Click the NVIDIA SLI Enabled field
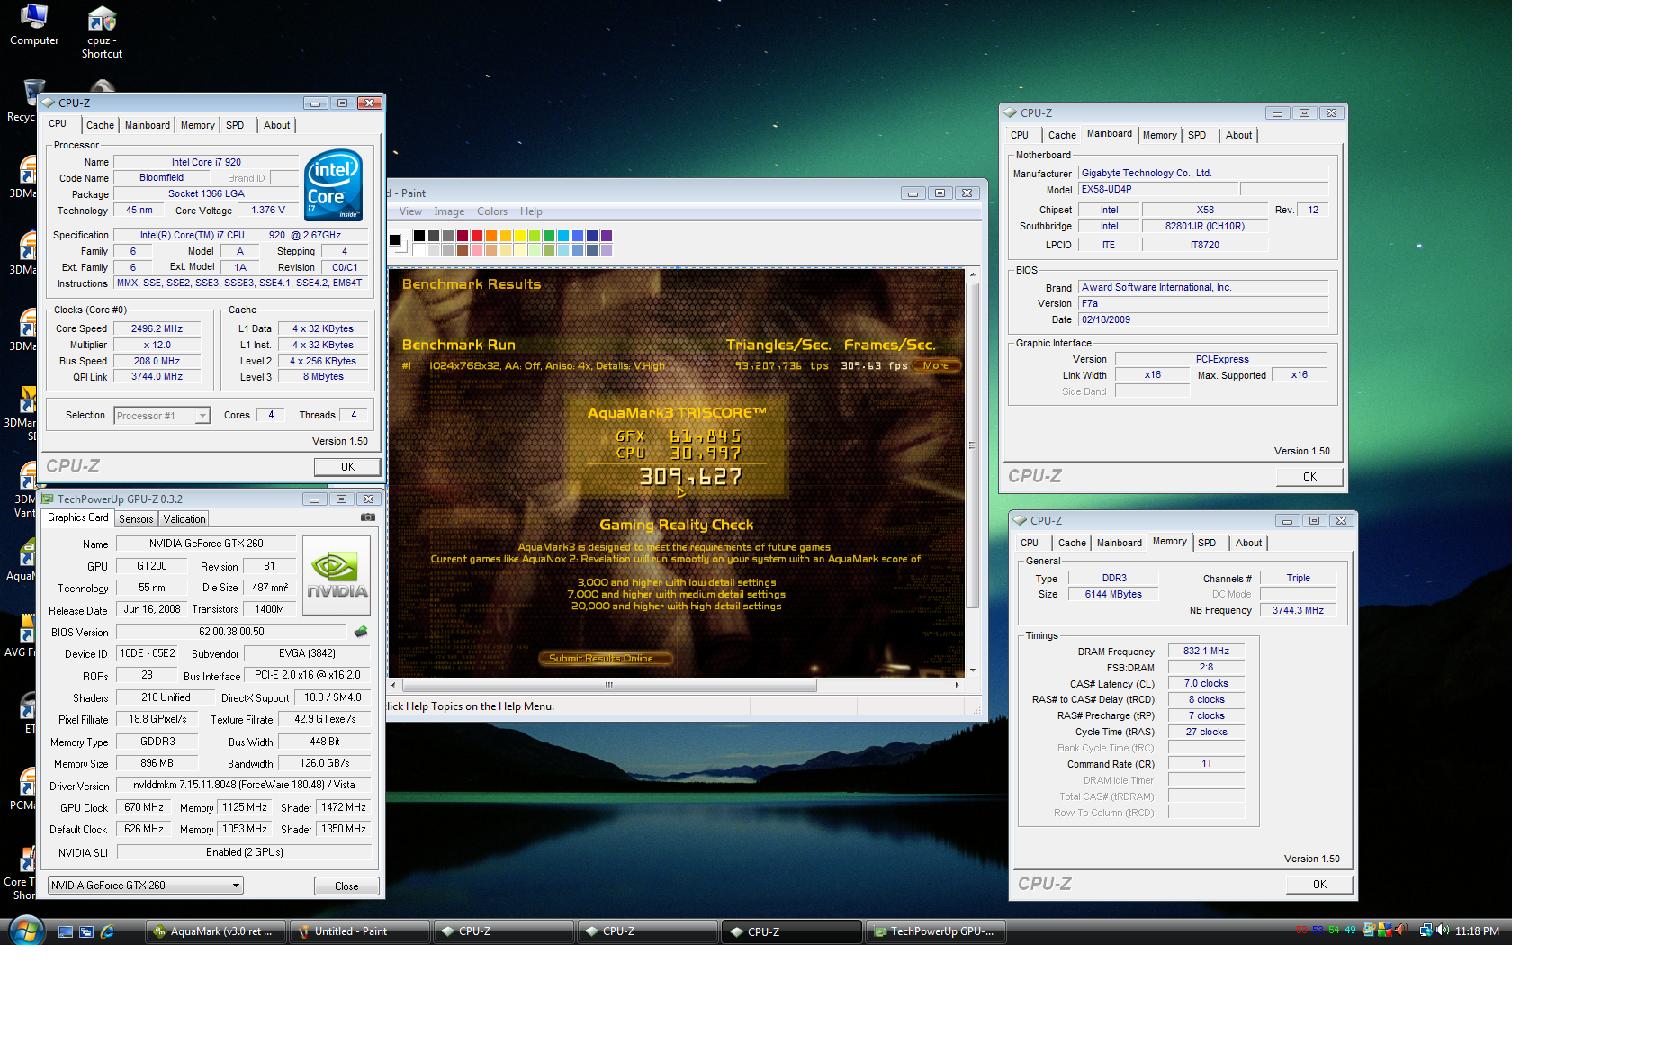 click(x=244, y=852)
